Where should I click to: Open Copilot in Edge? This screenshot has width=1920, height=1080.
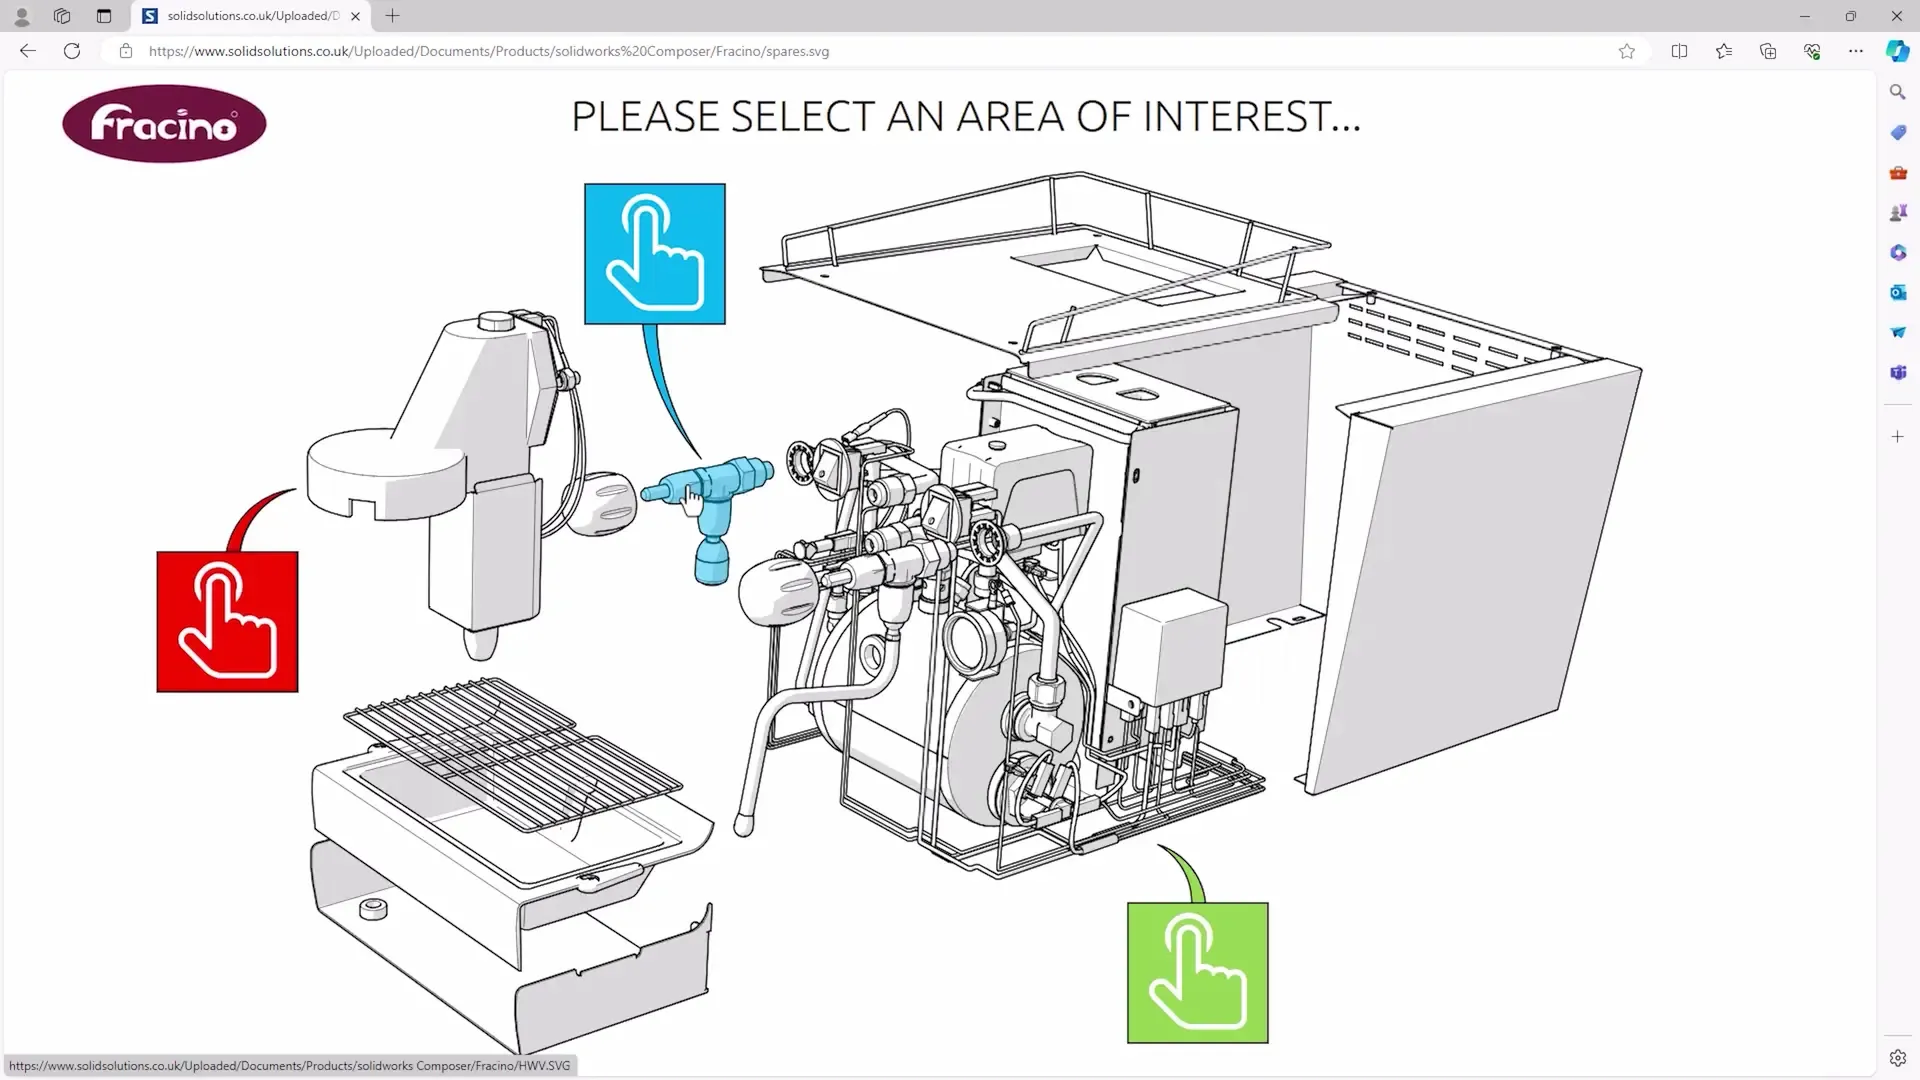tap(1897, 51)
